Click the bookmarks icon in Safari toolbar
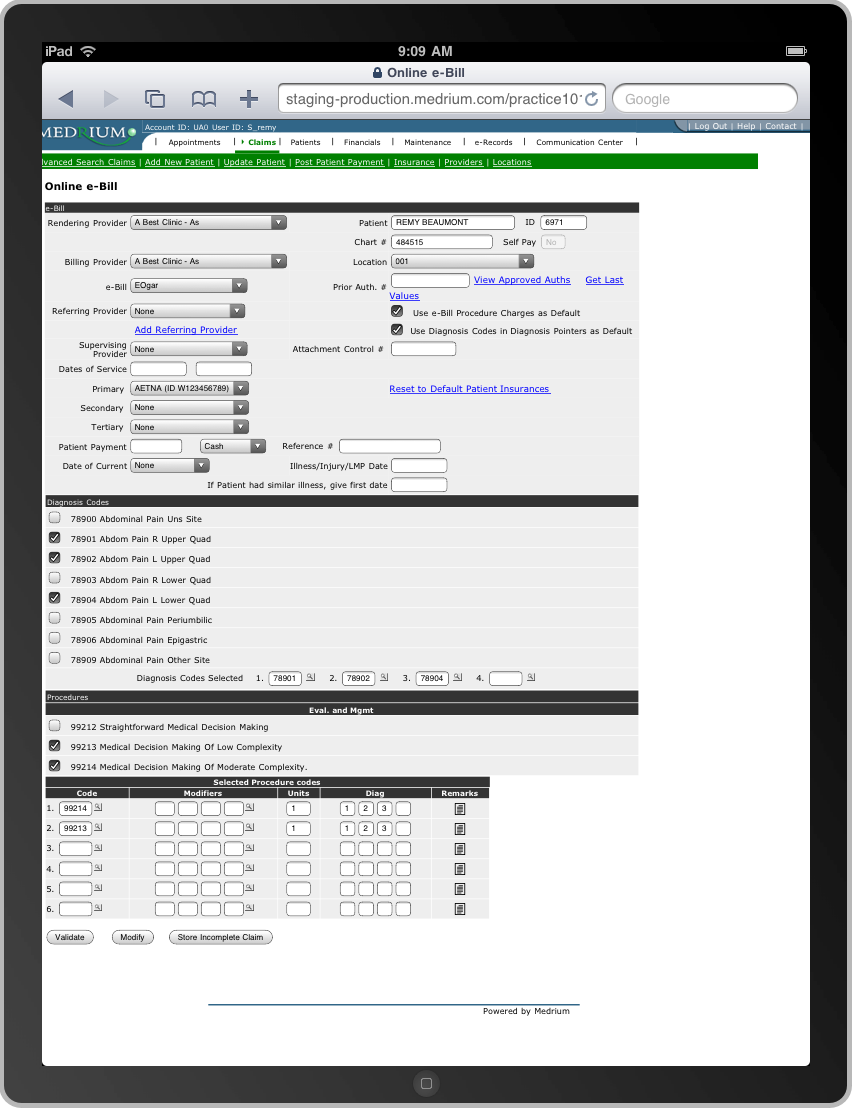Screen dimensions: 852x1108 coord(203,98)
